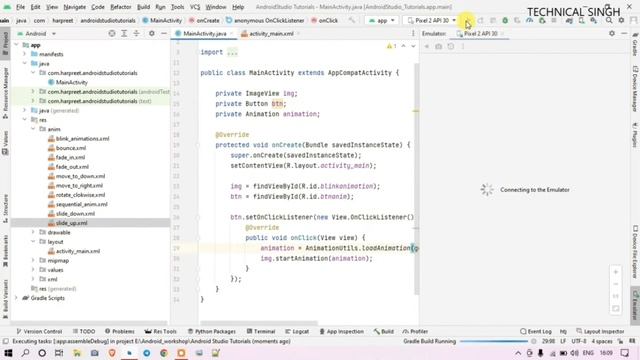Go to previous highlighted error arrow
640x360 pixels.
(403, 46)
